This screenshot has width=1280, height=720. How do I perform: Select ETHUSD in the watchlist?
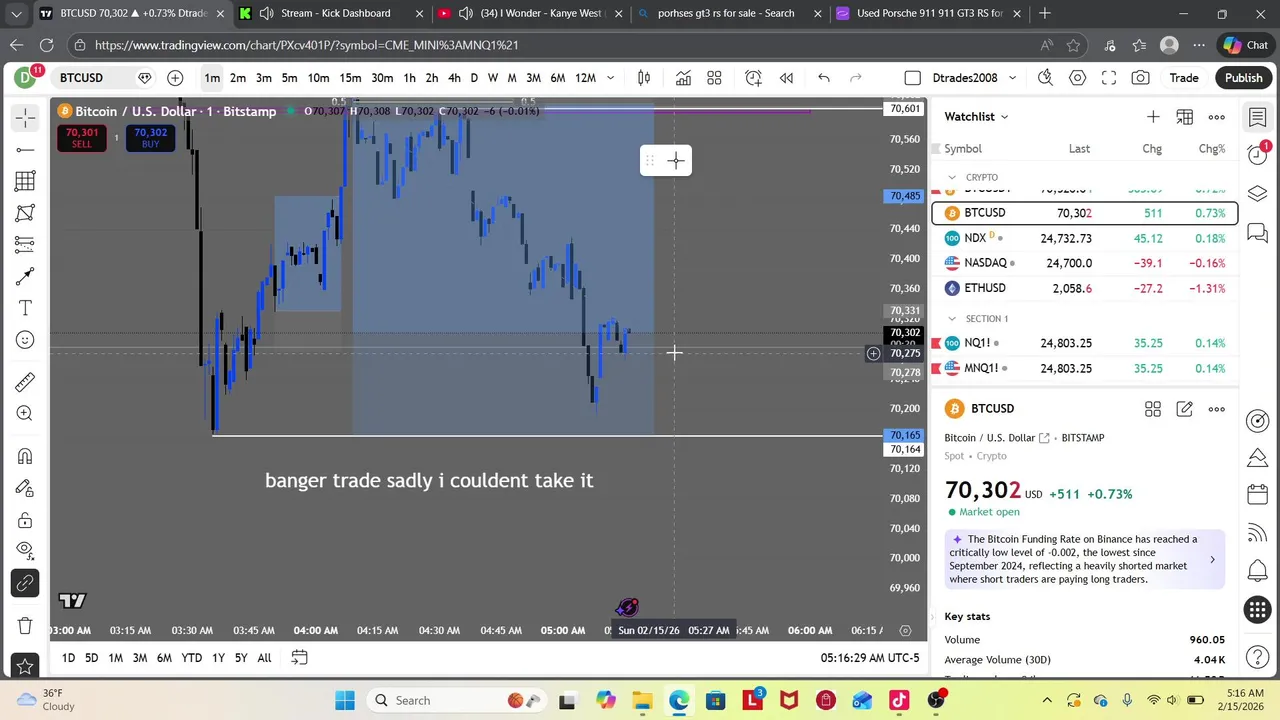pyautogui.click(x=1085, y=288)
